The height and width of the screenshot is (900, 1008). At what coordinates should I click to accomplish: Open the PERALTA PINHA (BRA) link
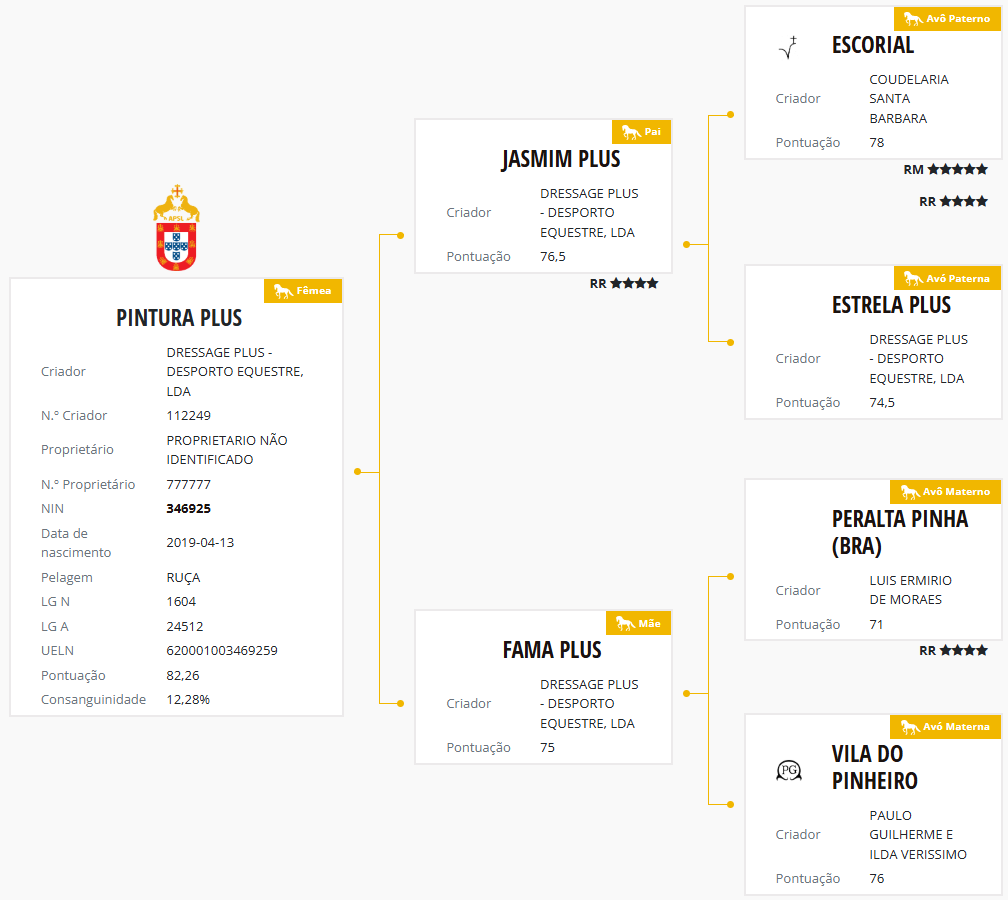pyautogui.click(x=900, y=533)
